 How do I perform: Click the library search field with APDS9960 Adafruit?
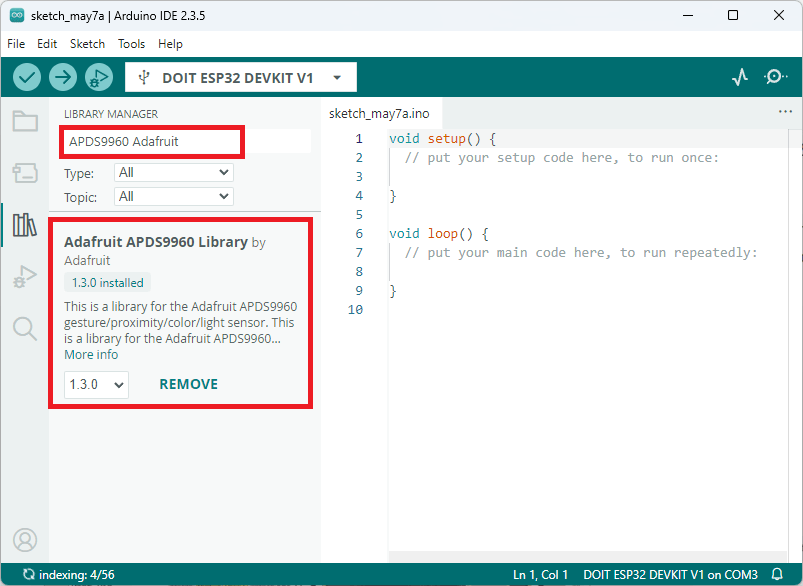[x=151, y=142]
